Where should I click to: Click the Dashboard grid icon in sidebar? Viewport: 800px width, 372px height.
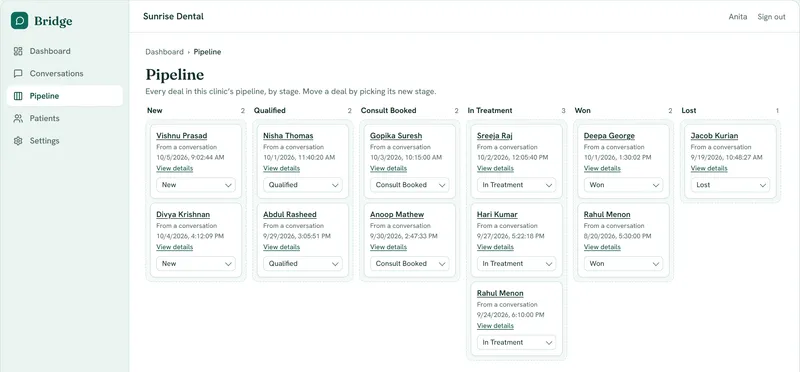click(18, 51)
